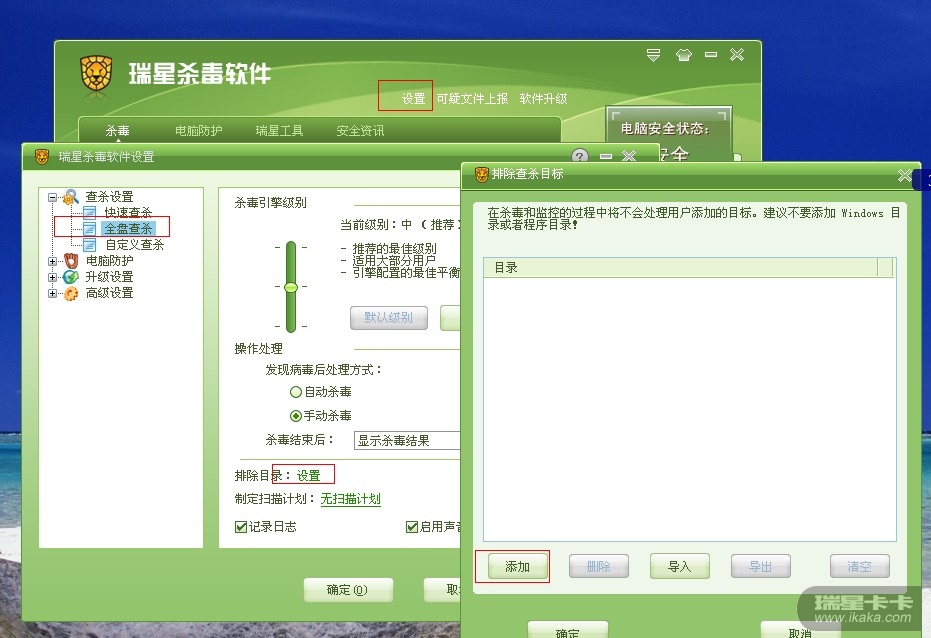Viewport: 931px width, 638px height.
Task: Click the Rising lion shield logo
Action: [x=96, y=74]
